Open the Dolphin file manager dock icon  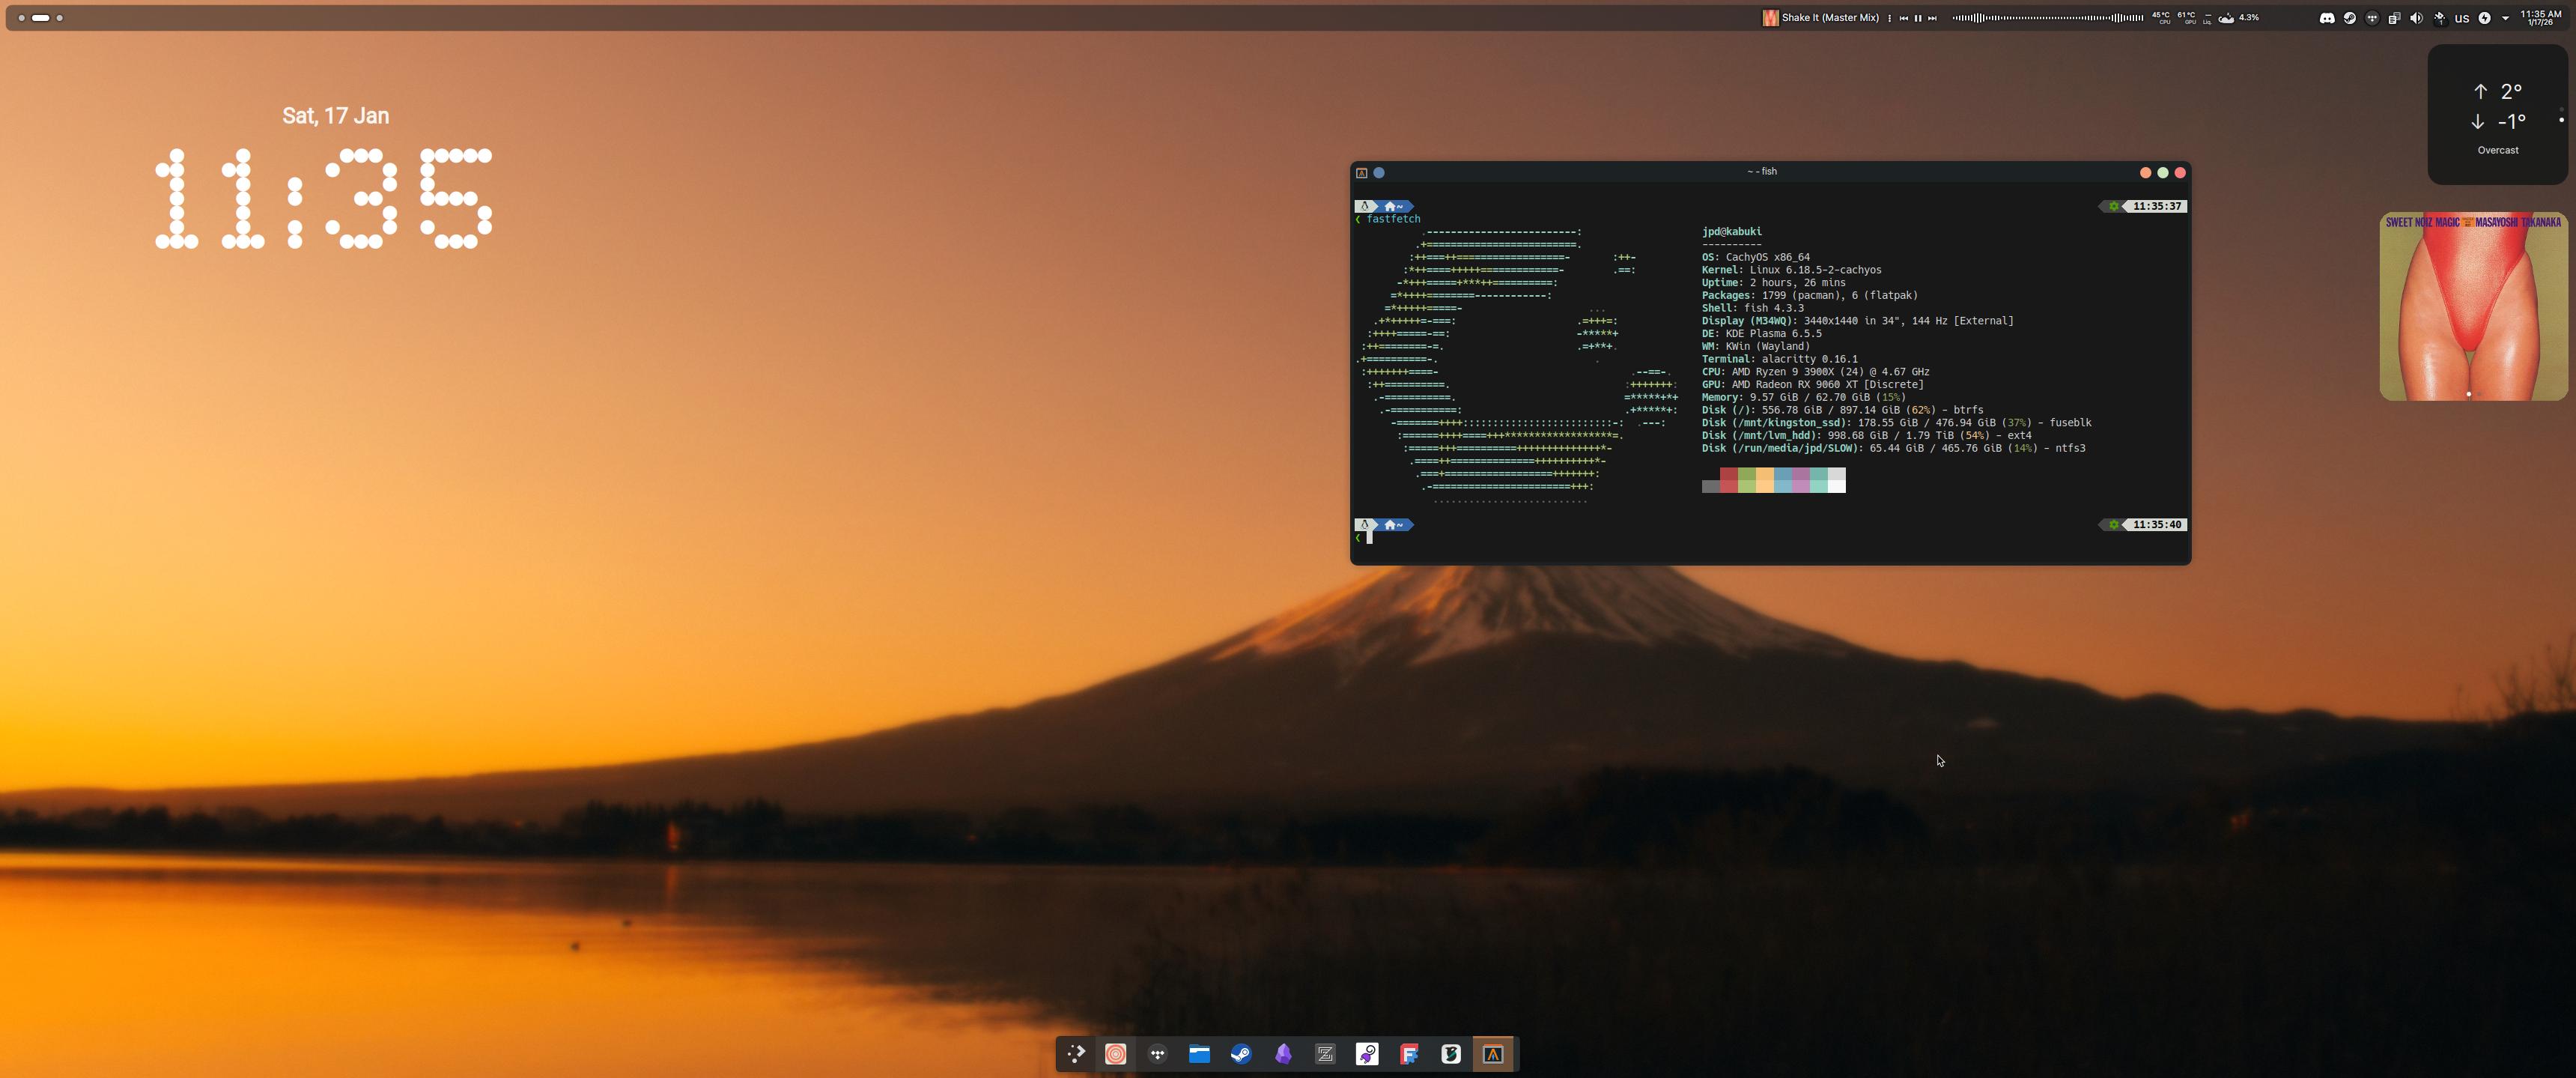tap(1199, 1053)
